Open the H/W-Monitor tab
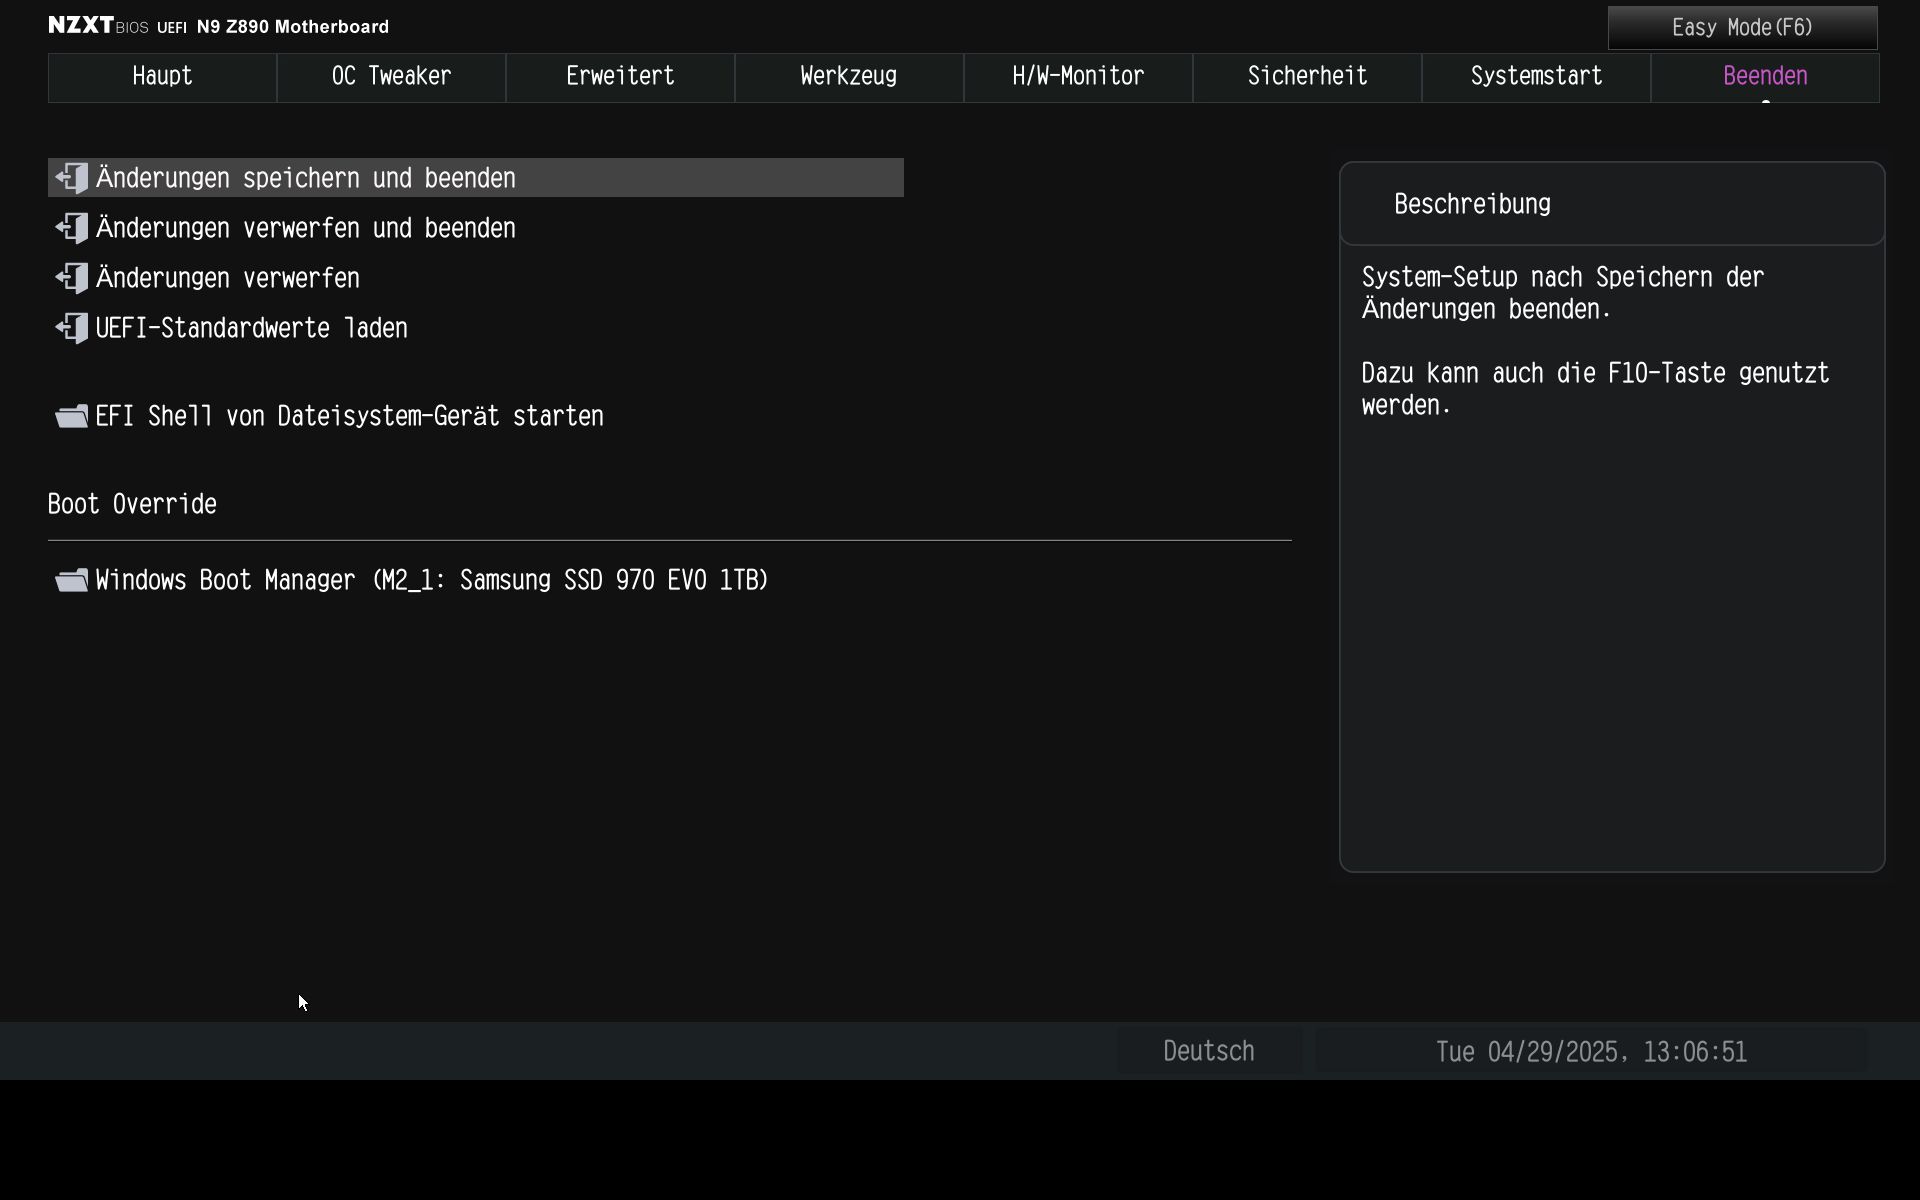This screenshot has width=1920, height=1200. [x=1078, y=77]
